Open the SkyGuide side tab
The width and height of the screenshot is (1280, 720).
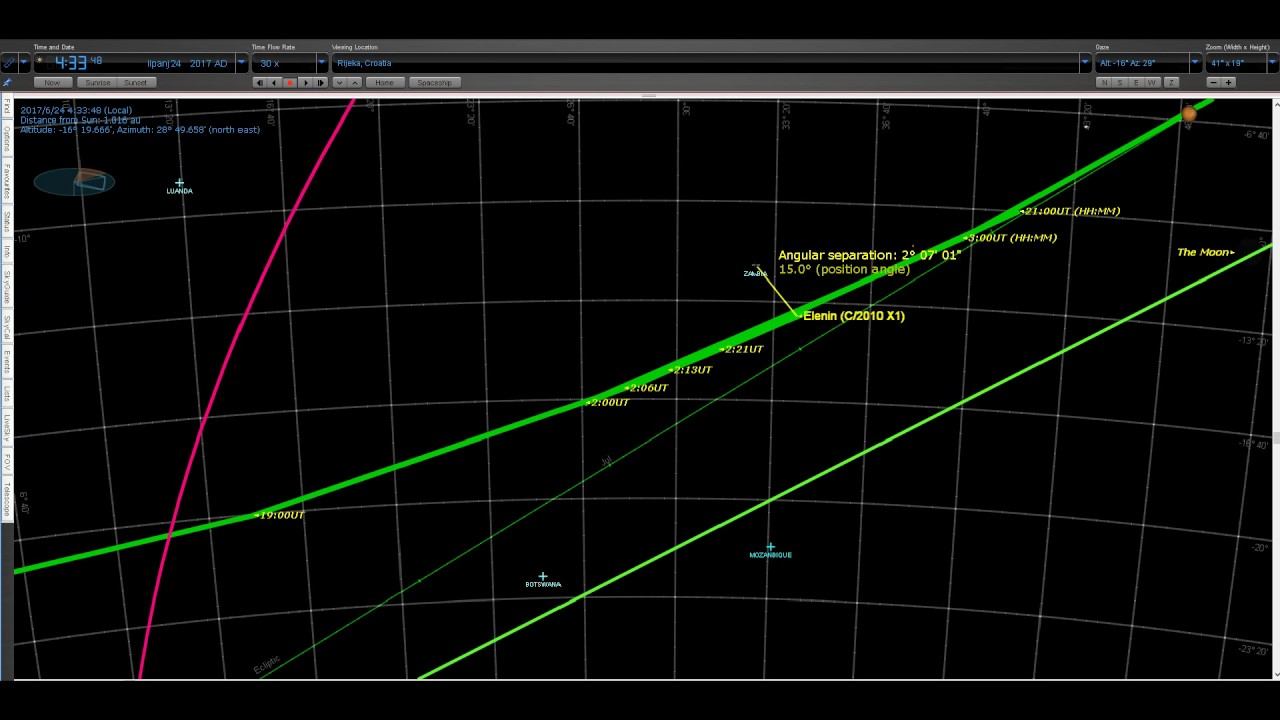click(x=7, y=288)
